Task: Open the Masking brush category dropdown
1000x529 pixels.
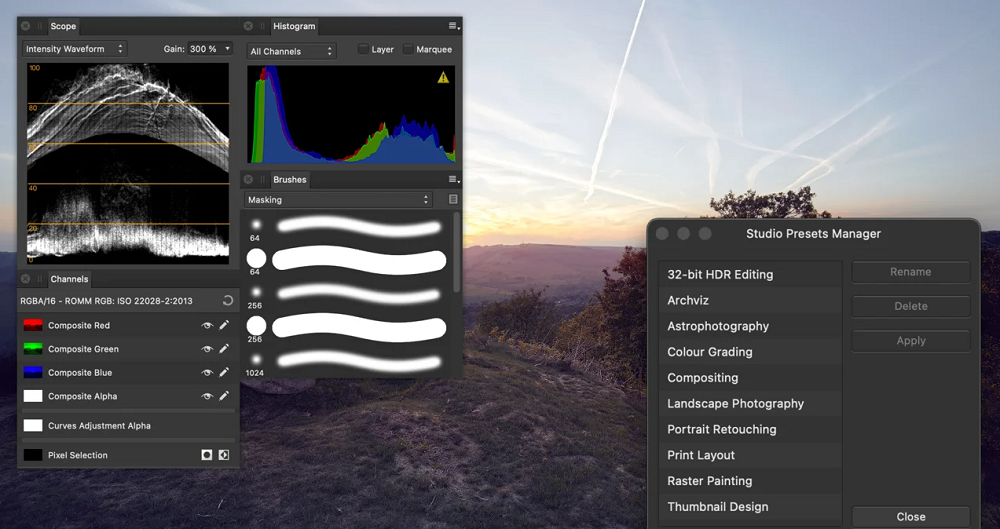Action: tap(338, 200)
